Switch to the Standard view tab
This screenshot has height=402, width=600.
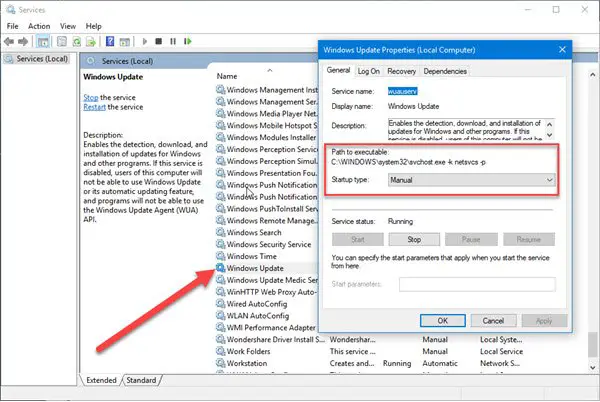point(141,380)
